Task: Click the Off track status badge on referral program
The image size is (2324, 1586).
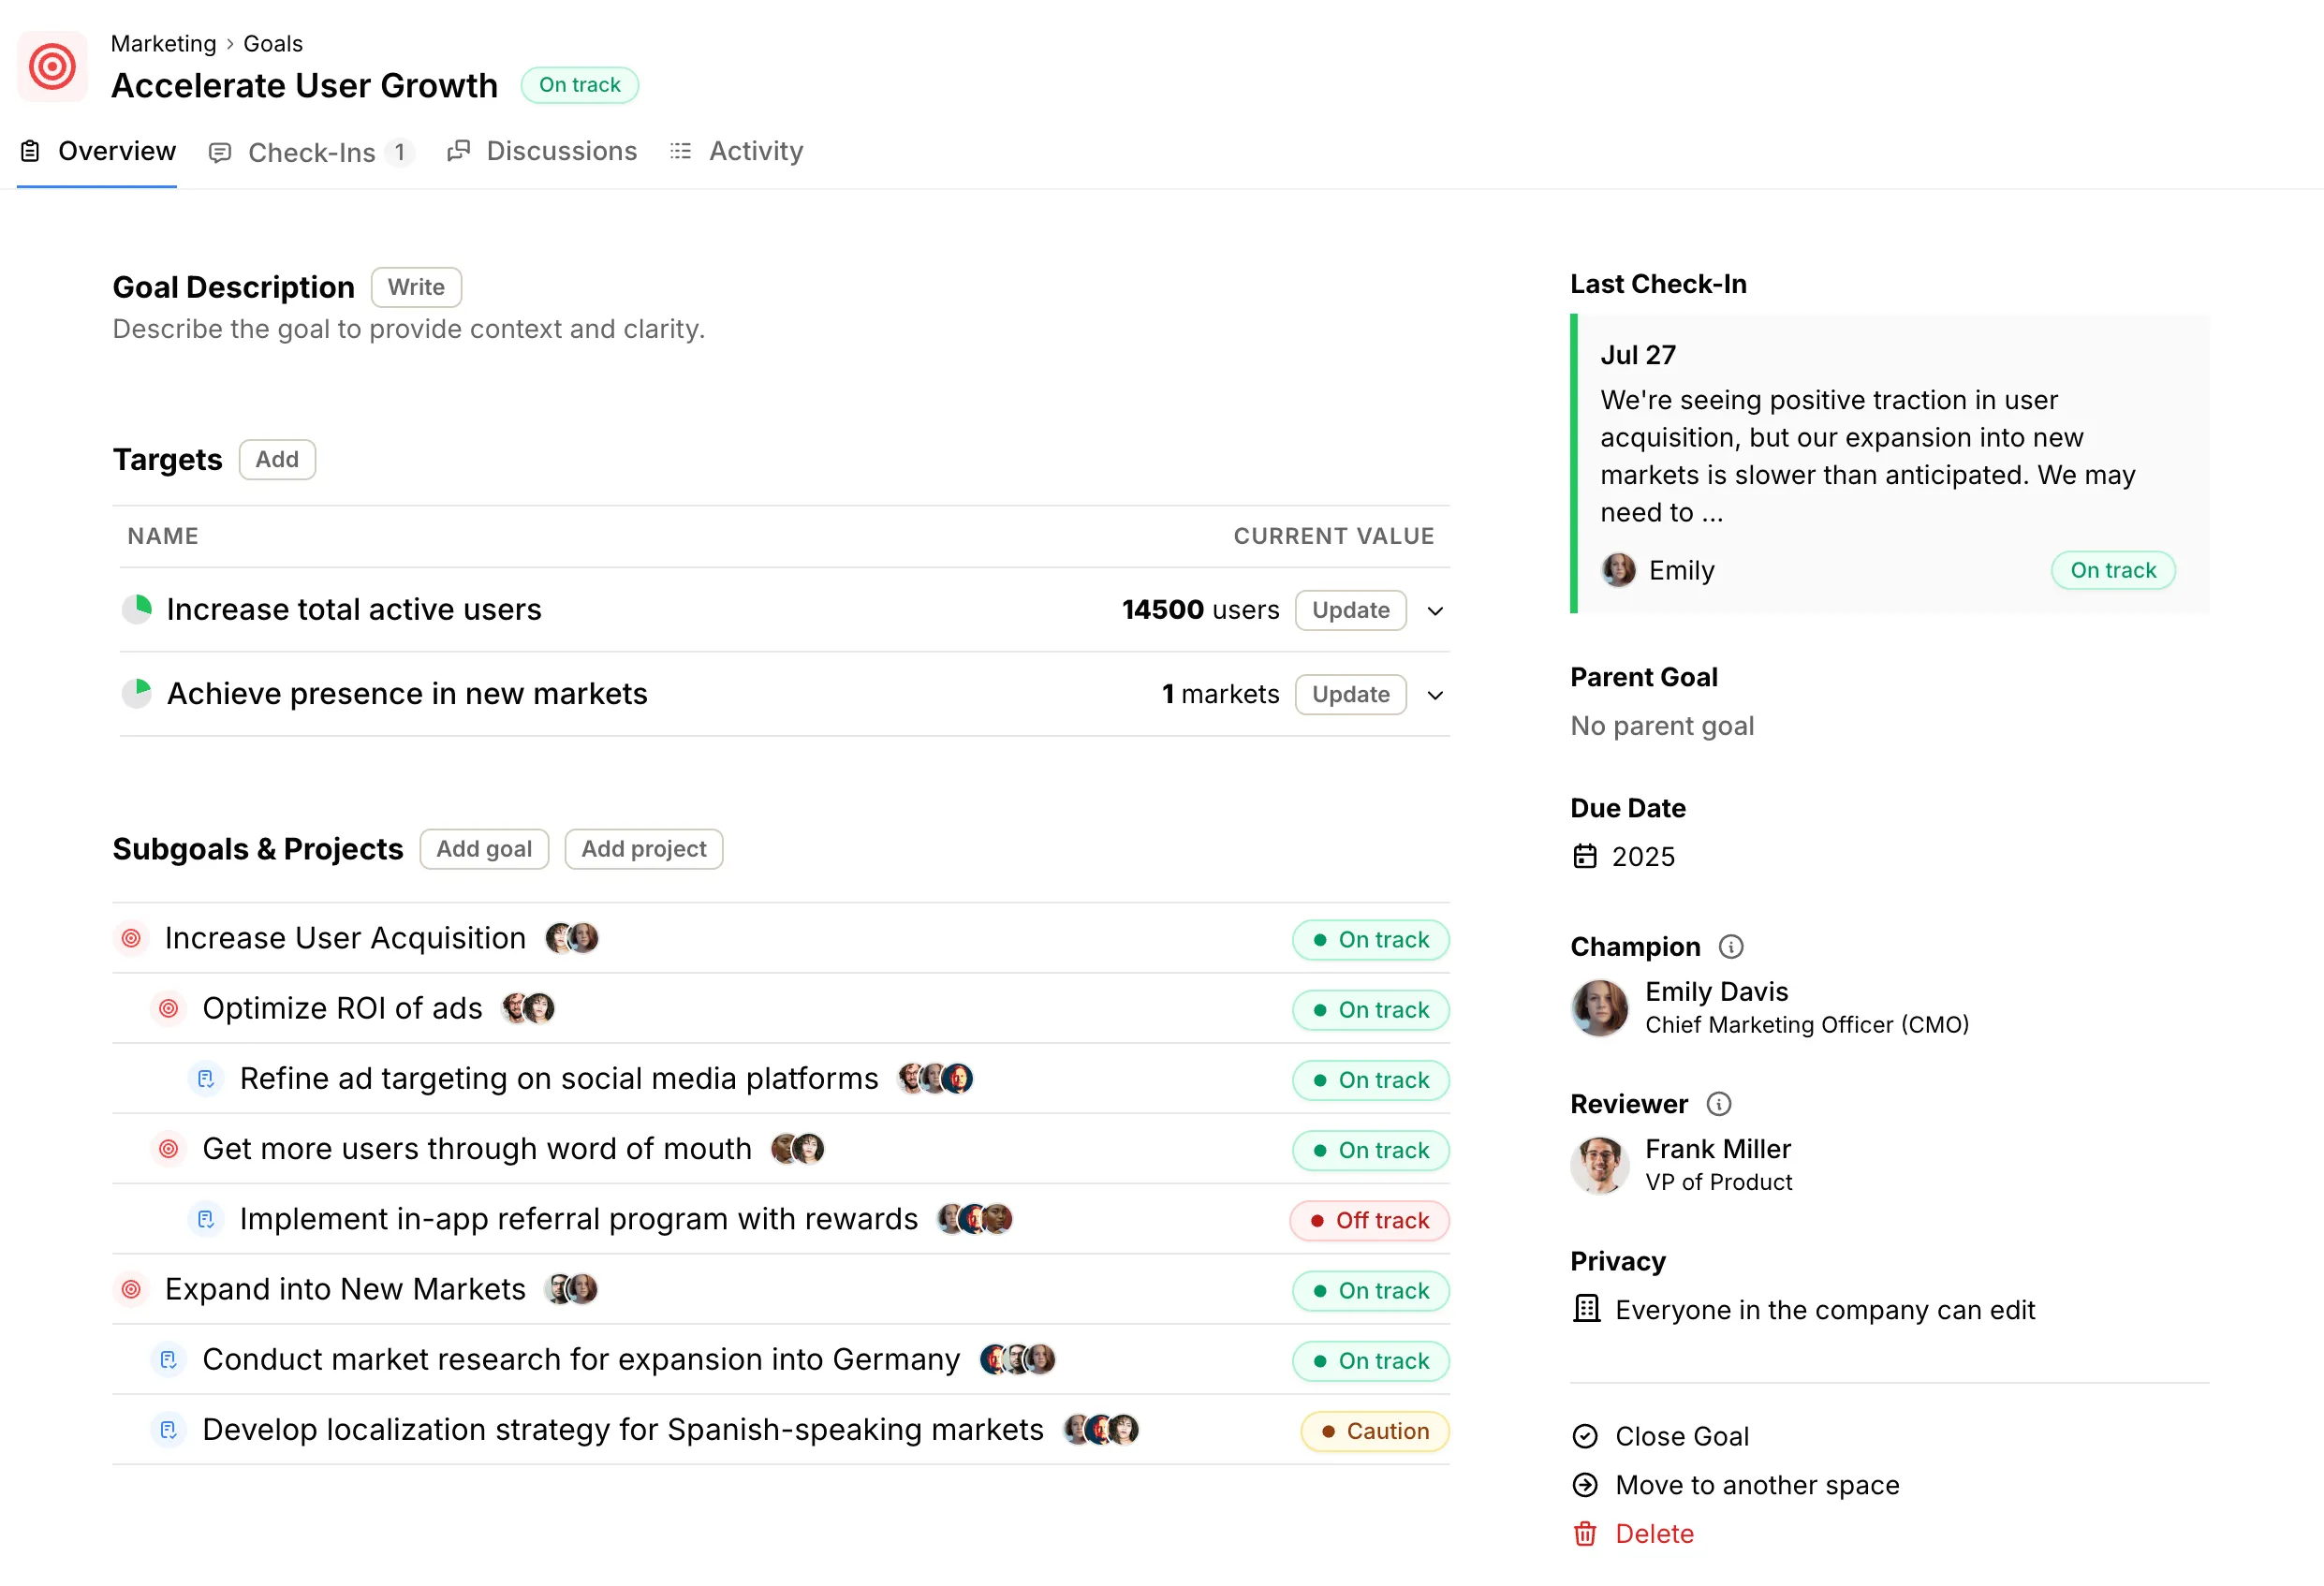Action: [1369, 1220]
